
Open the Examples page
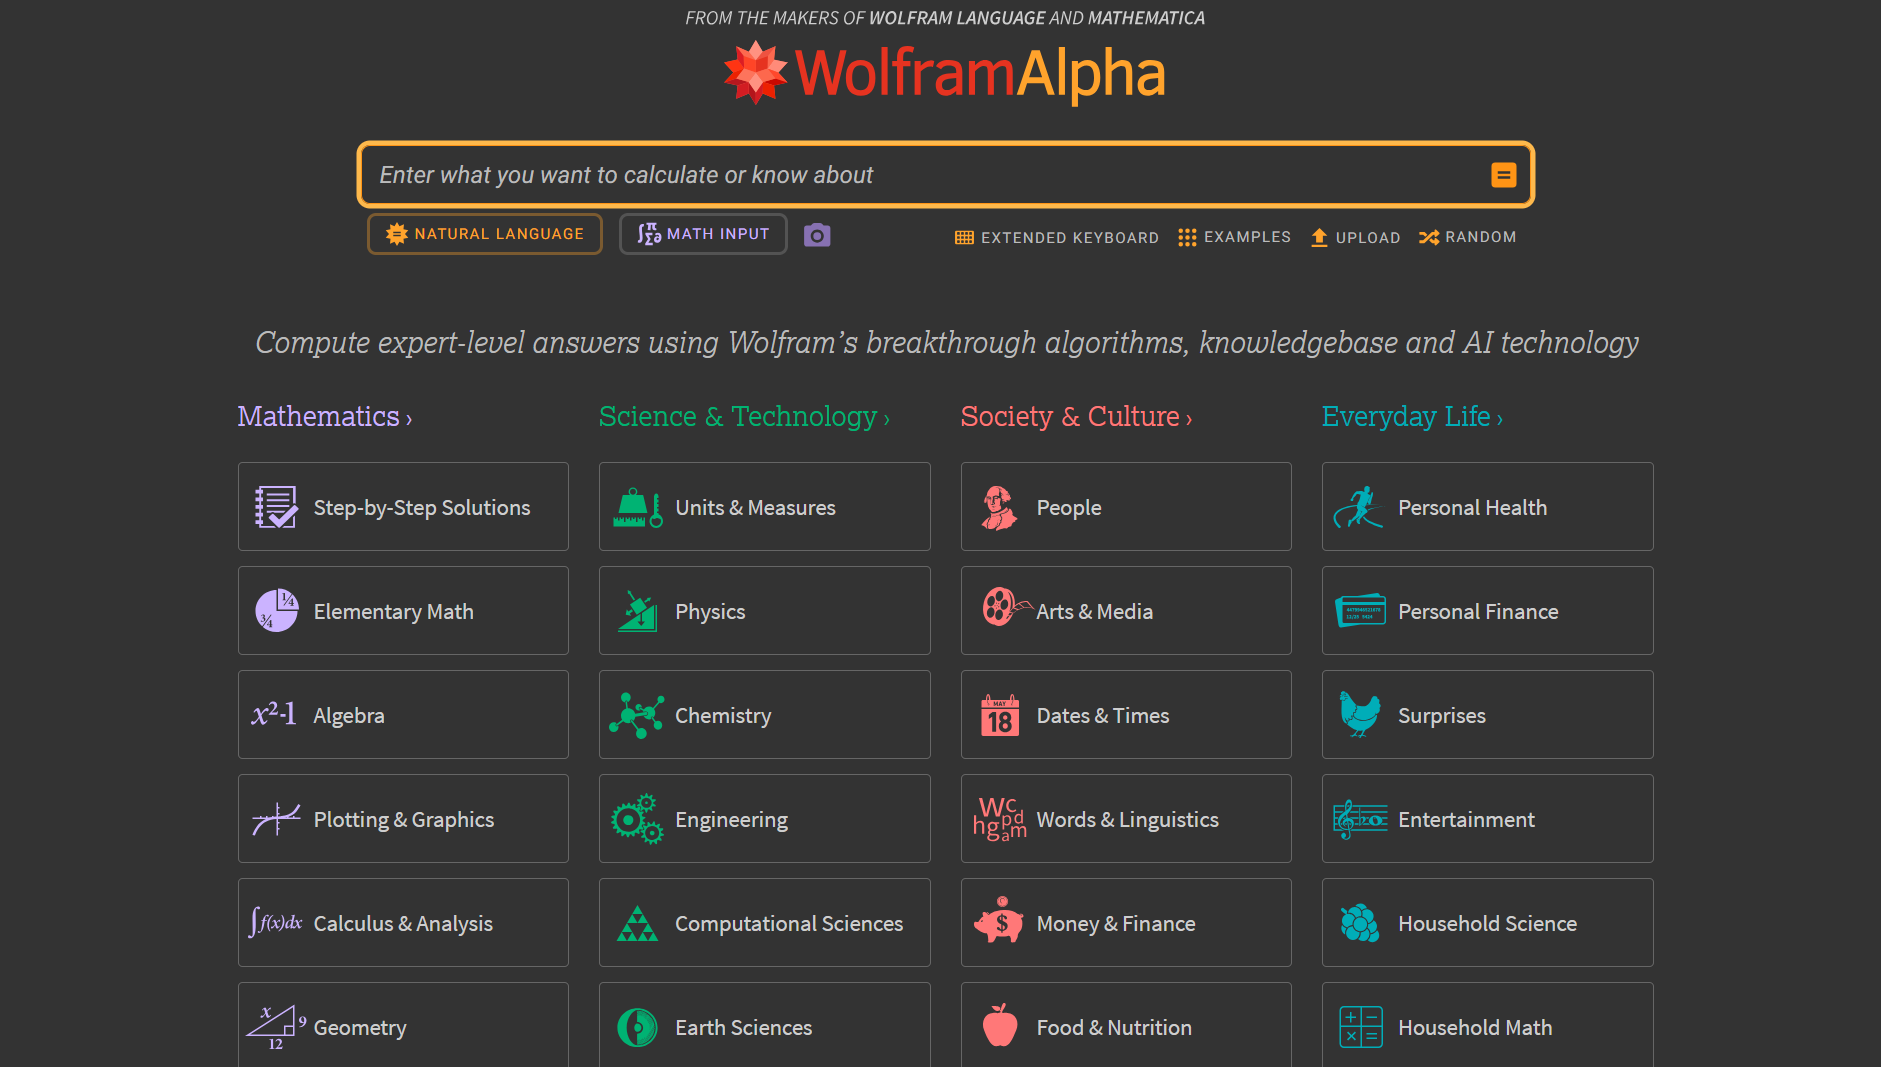click(x=1234, y=237)
